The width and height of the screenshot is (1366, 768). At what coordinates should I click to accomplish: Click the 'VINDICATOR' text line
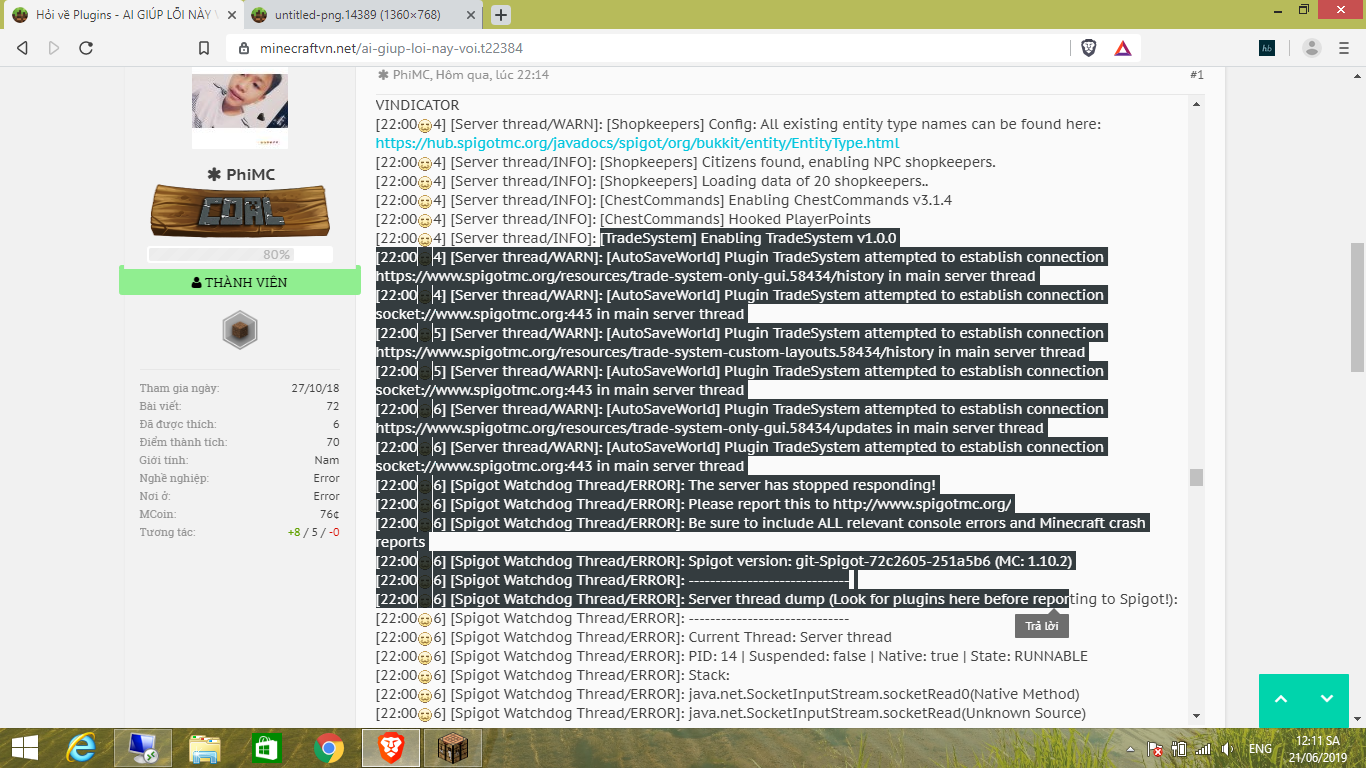coord(418,105)
